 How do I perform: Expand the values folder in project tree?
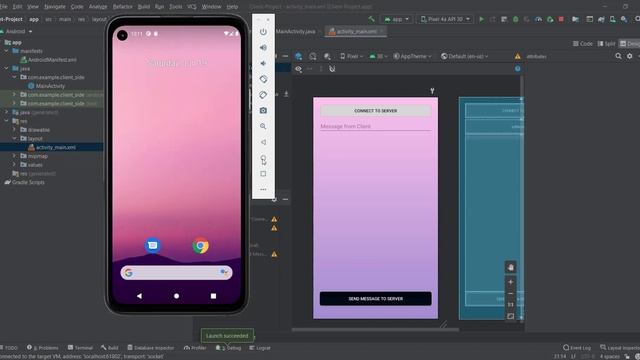point(15,165)
